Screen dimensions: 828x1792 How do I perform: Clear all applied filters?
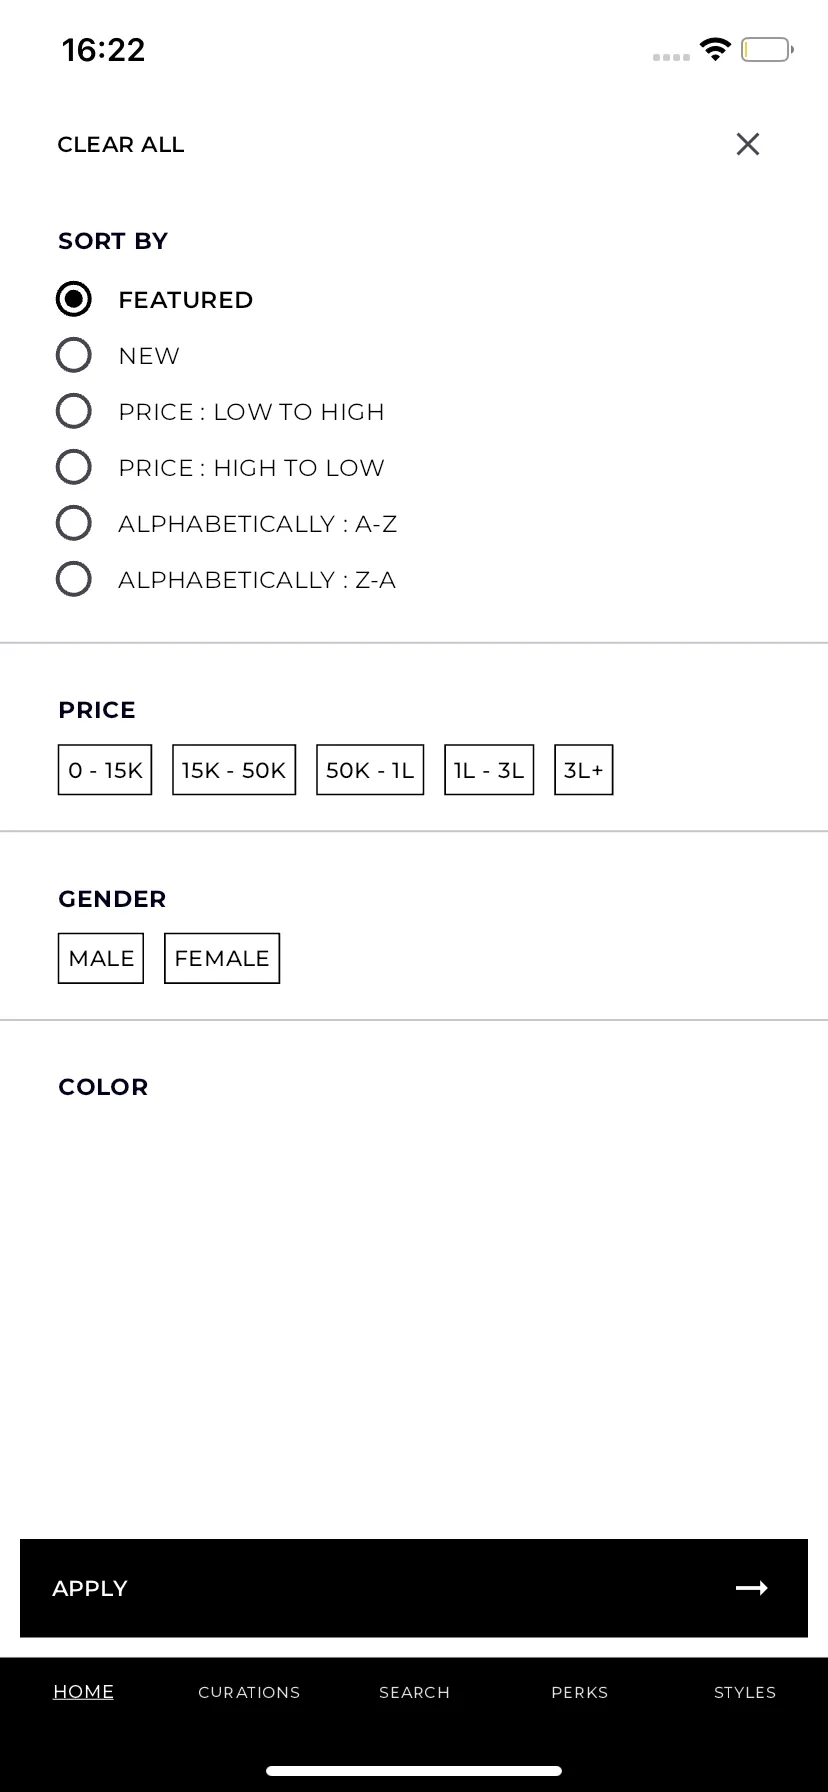[121, 145]
